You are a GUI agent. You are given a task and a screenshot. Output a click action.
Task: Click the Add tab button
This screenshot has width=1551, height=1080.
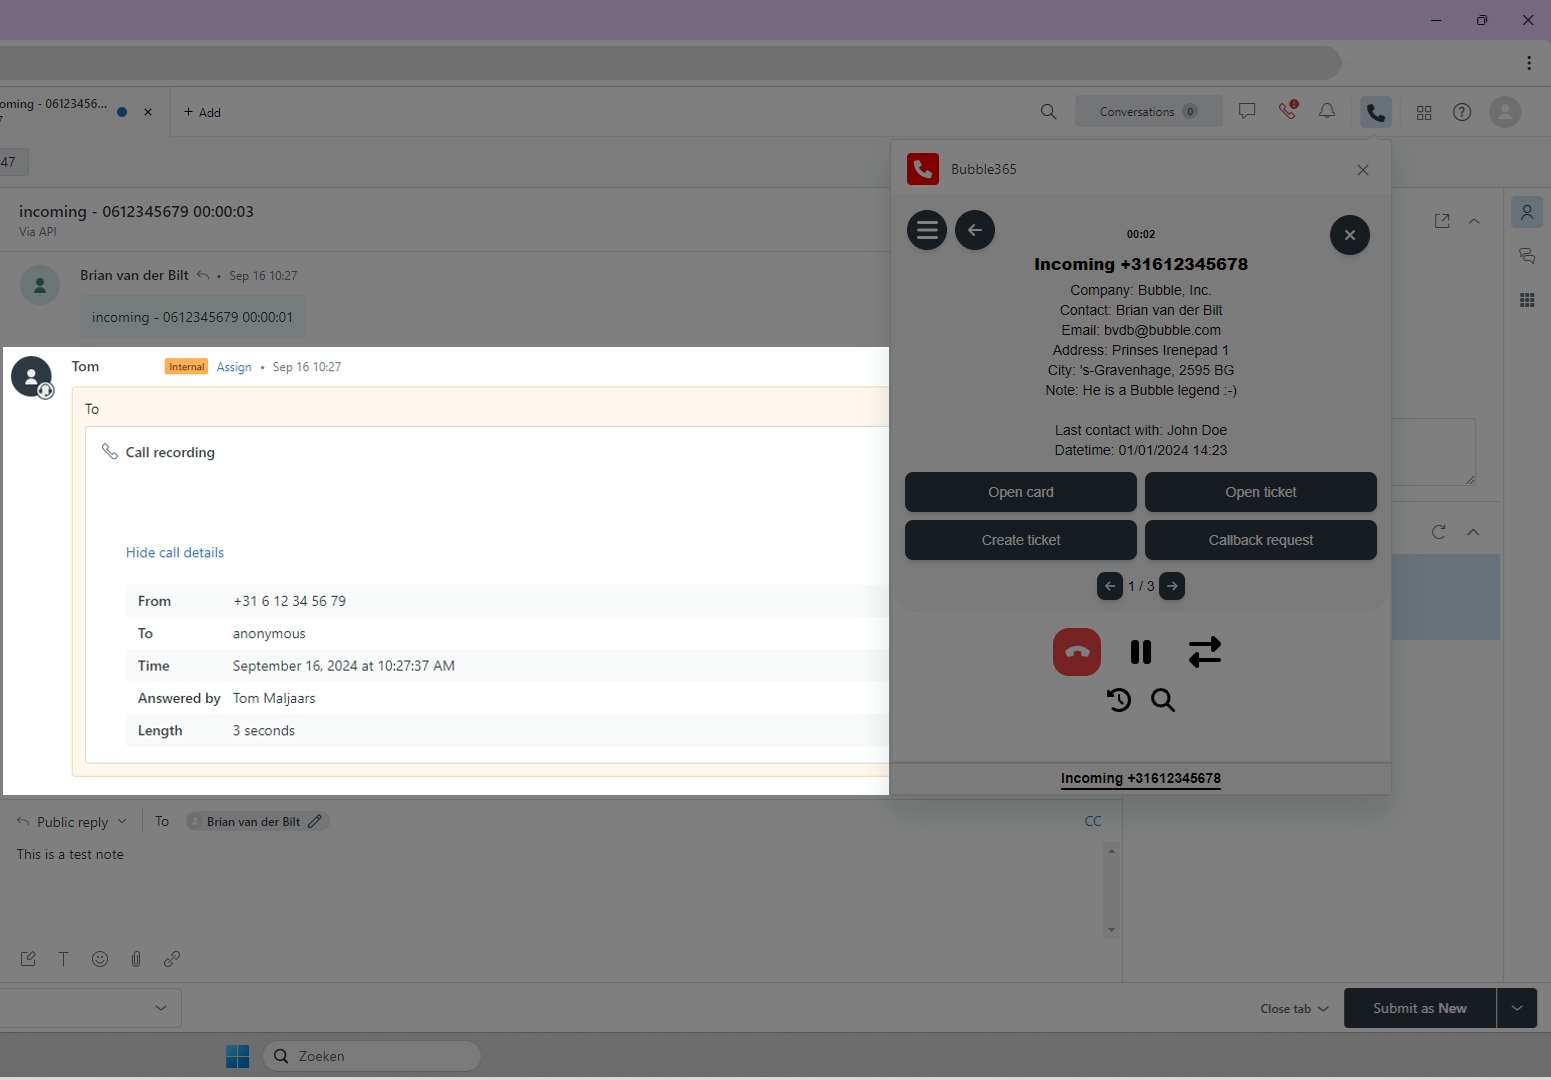(x=202, y=113)
